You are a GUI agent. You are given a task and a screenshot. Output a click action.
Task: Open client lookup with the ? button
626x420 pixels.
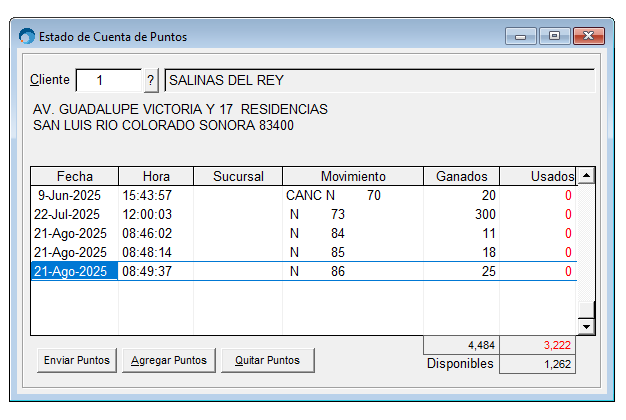click(151, 80)
